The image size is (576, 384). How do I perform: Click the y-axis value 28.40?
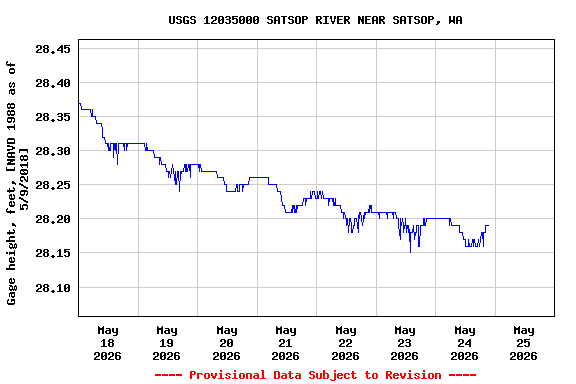(53, 83)
